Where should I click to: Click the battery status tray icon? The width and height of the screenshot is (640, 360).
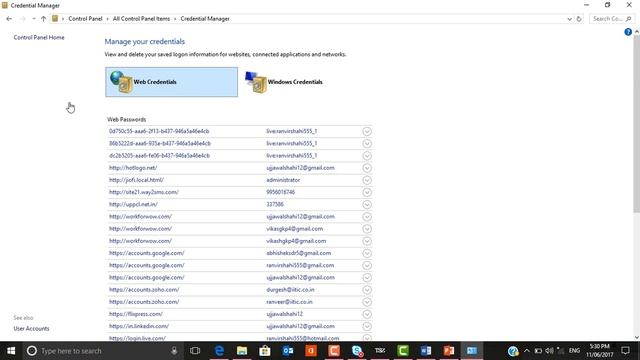[538, 351]
